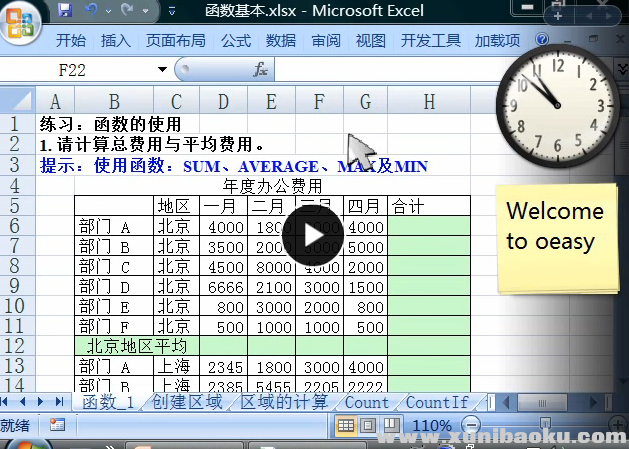The height and width of the screenshot is (449, 629).
Task: Click the Insert Function fx icon
Action: click(x=260, y=70)
